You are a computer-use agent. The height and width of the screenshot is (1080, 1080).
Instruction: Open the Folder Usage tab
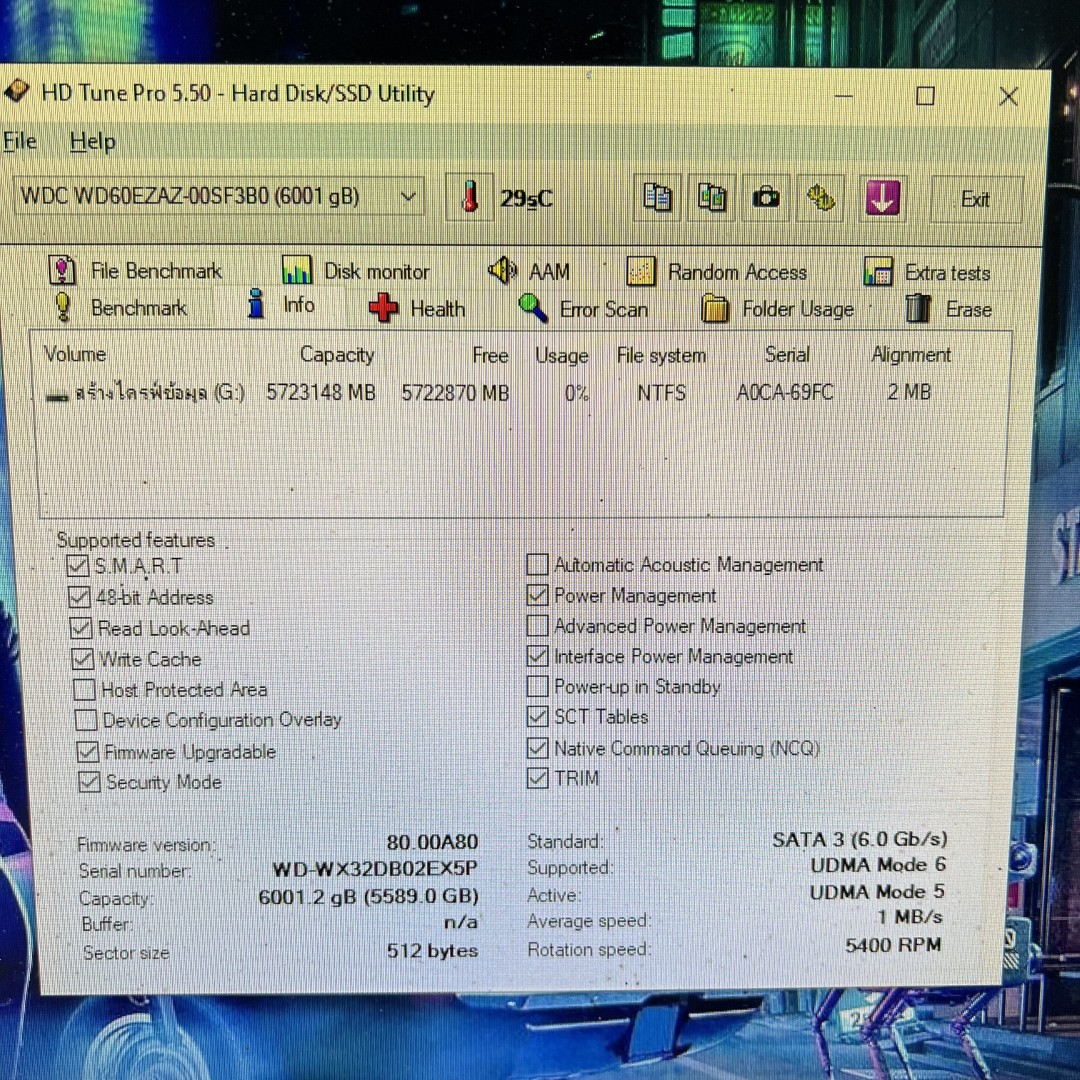click(x=778, y=310)
